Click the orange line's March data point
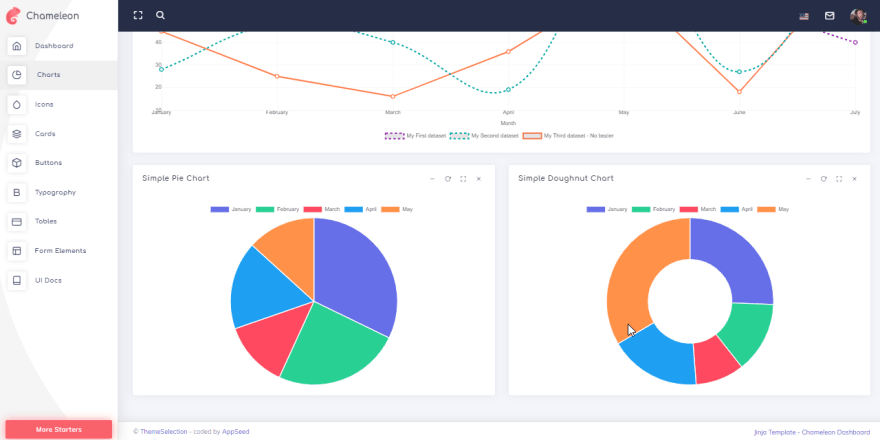This screenshot has height=440, width=880. click(x=393, y=97)
